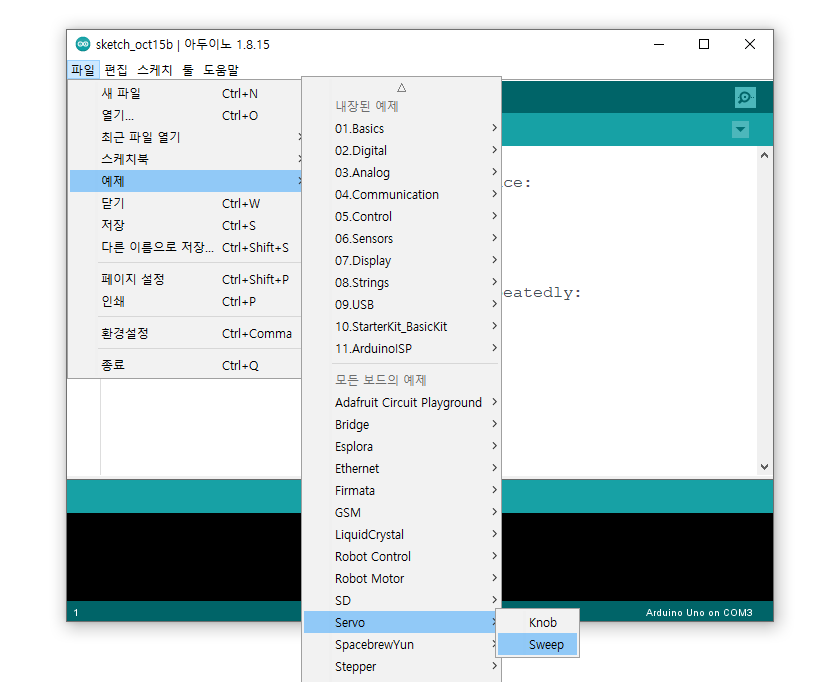Image resolution: width=815 pixels, height=682 pixels.
Task: Open the 툴 menu
Action: (x=188, y=70)
